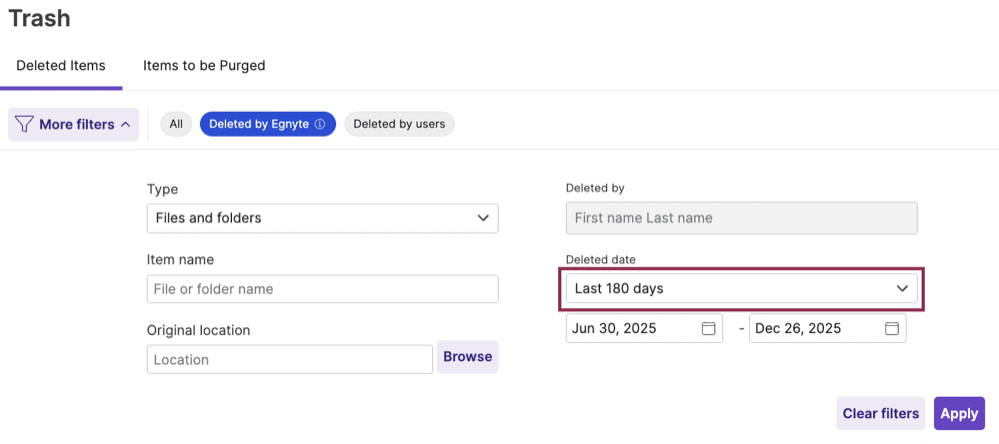Screen dimensions: 999x444
Task: Select the Deleted by users chip
Action: pos(399,124)
